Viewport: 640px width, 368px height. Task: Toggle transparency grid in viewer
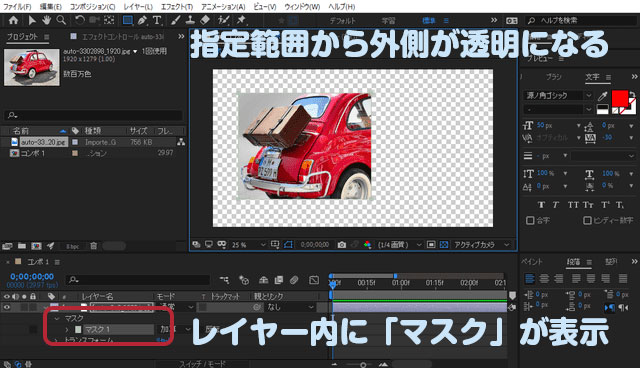coord(444,244)
